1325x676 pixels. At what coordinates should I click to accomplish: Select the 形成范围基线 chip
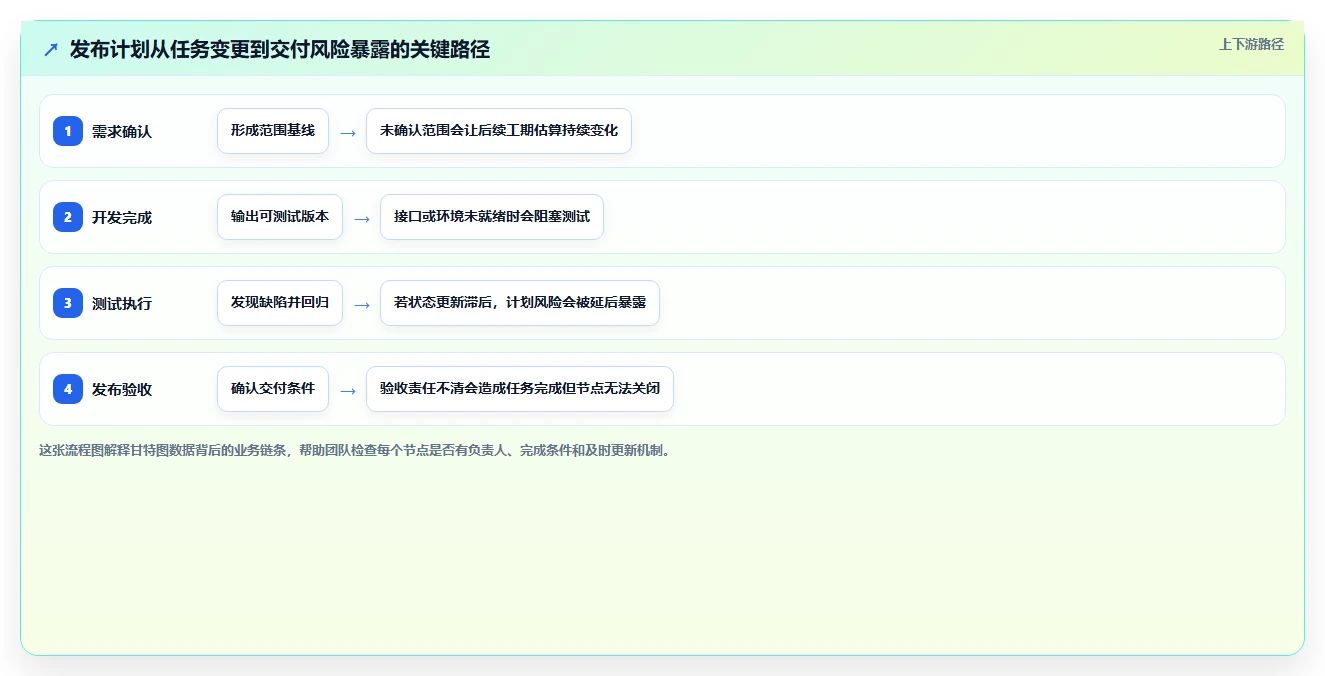pos(273,131)
